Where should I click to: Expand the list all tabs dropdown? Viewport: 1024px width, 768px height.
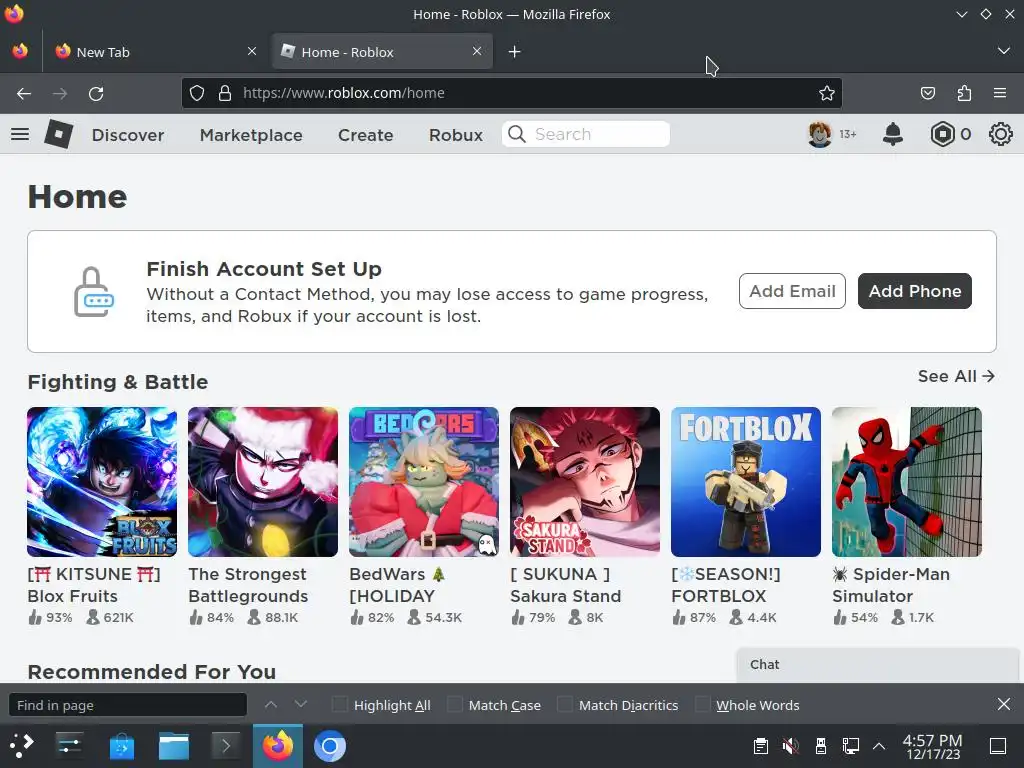click(1004, 51)
